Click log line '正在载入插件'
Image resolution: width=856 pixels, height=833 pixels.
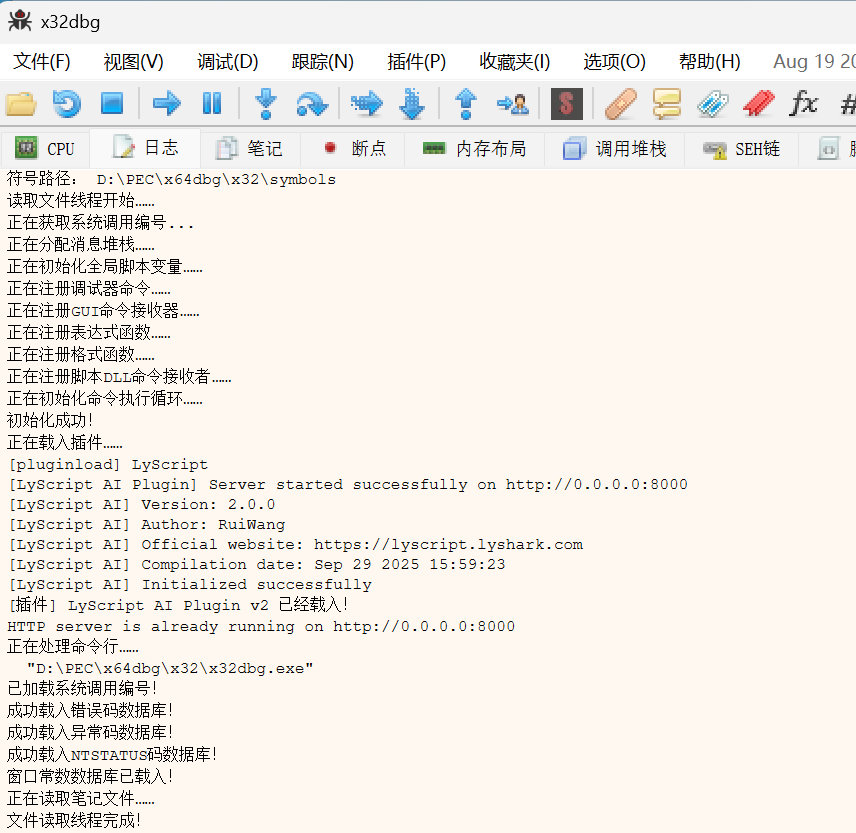pos(64,442)
